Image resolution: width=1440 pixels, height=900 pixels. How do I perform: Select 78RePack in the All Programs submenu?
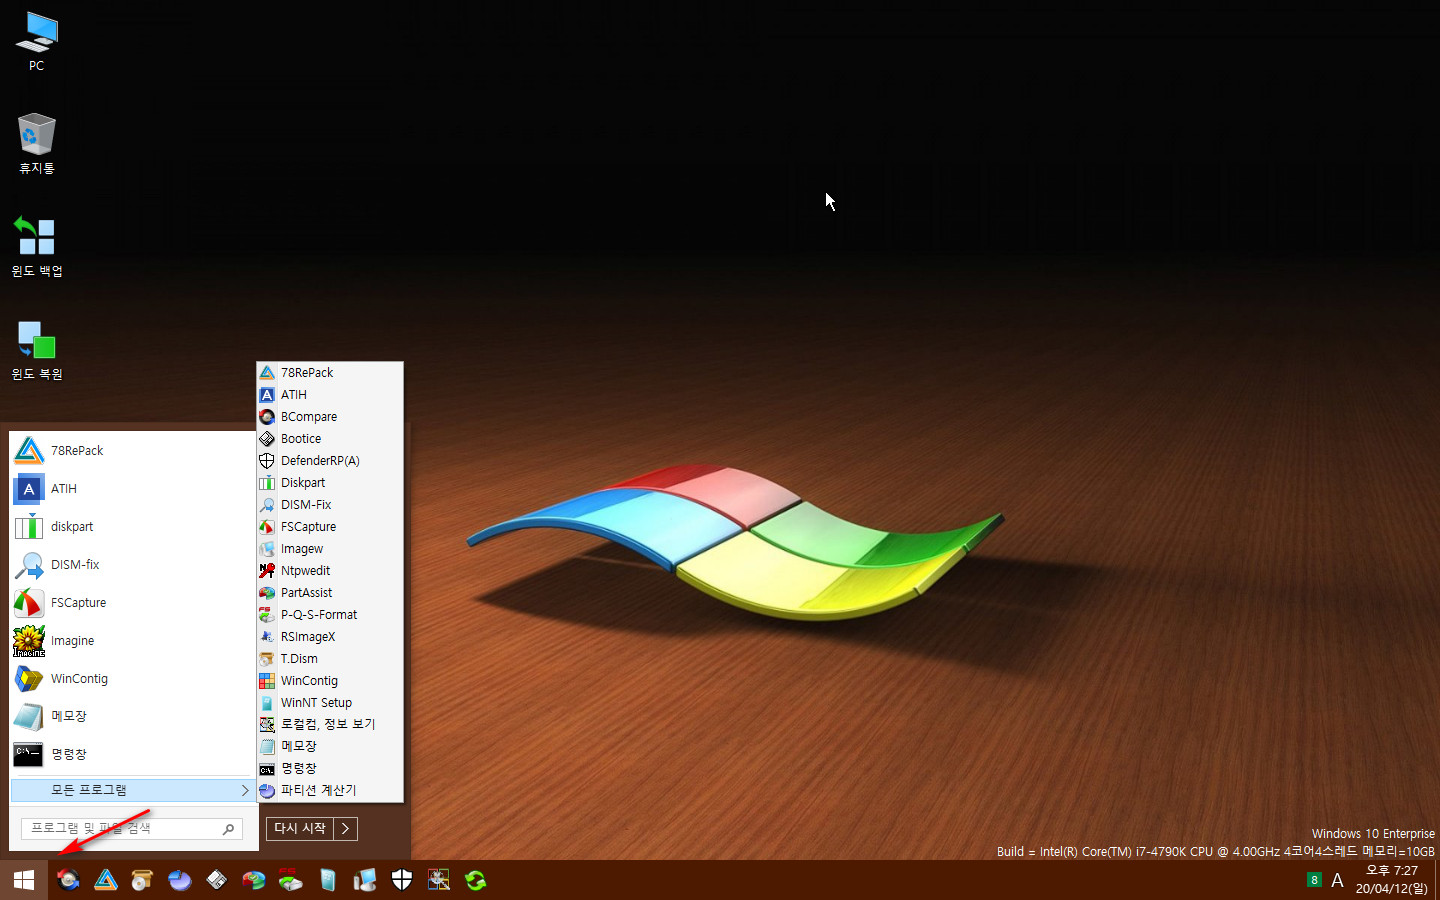coord(330,373)
